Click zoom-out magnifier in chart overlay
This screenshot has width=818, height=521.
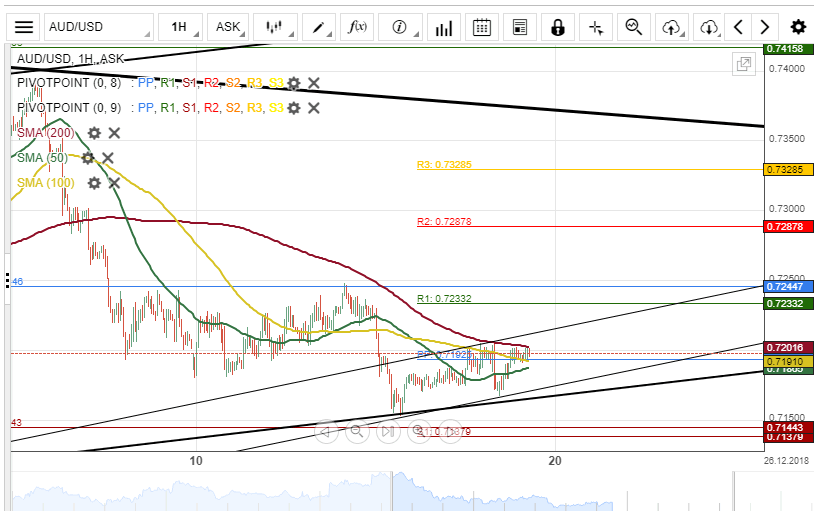pyautogui.click(x=357, y=431)
